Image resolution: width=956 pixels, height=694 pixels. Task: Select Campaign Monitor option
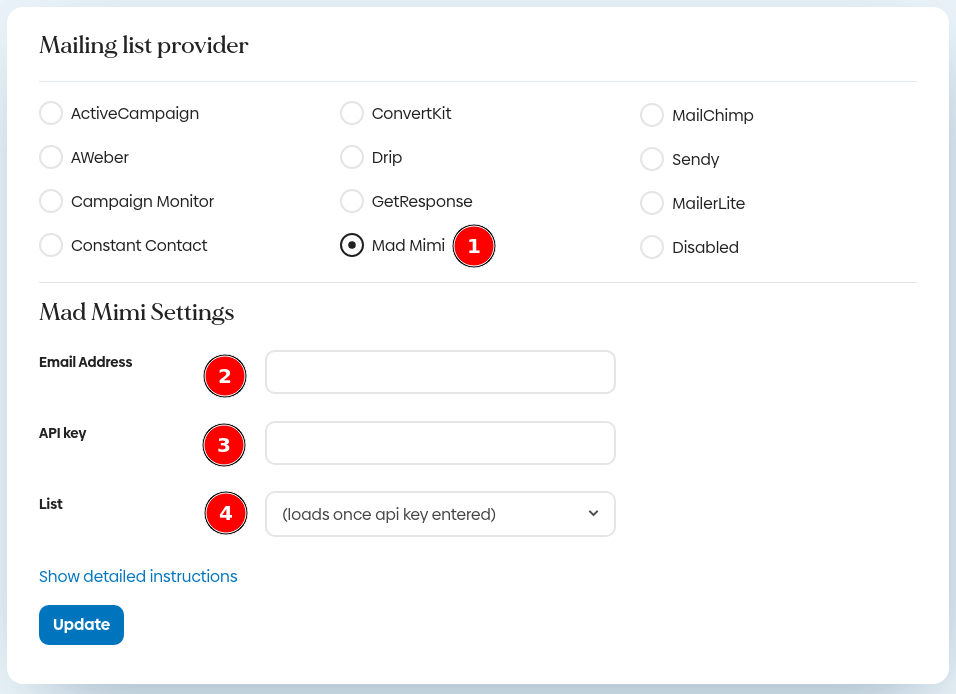click(x=51, y=201)
